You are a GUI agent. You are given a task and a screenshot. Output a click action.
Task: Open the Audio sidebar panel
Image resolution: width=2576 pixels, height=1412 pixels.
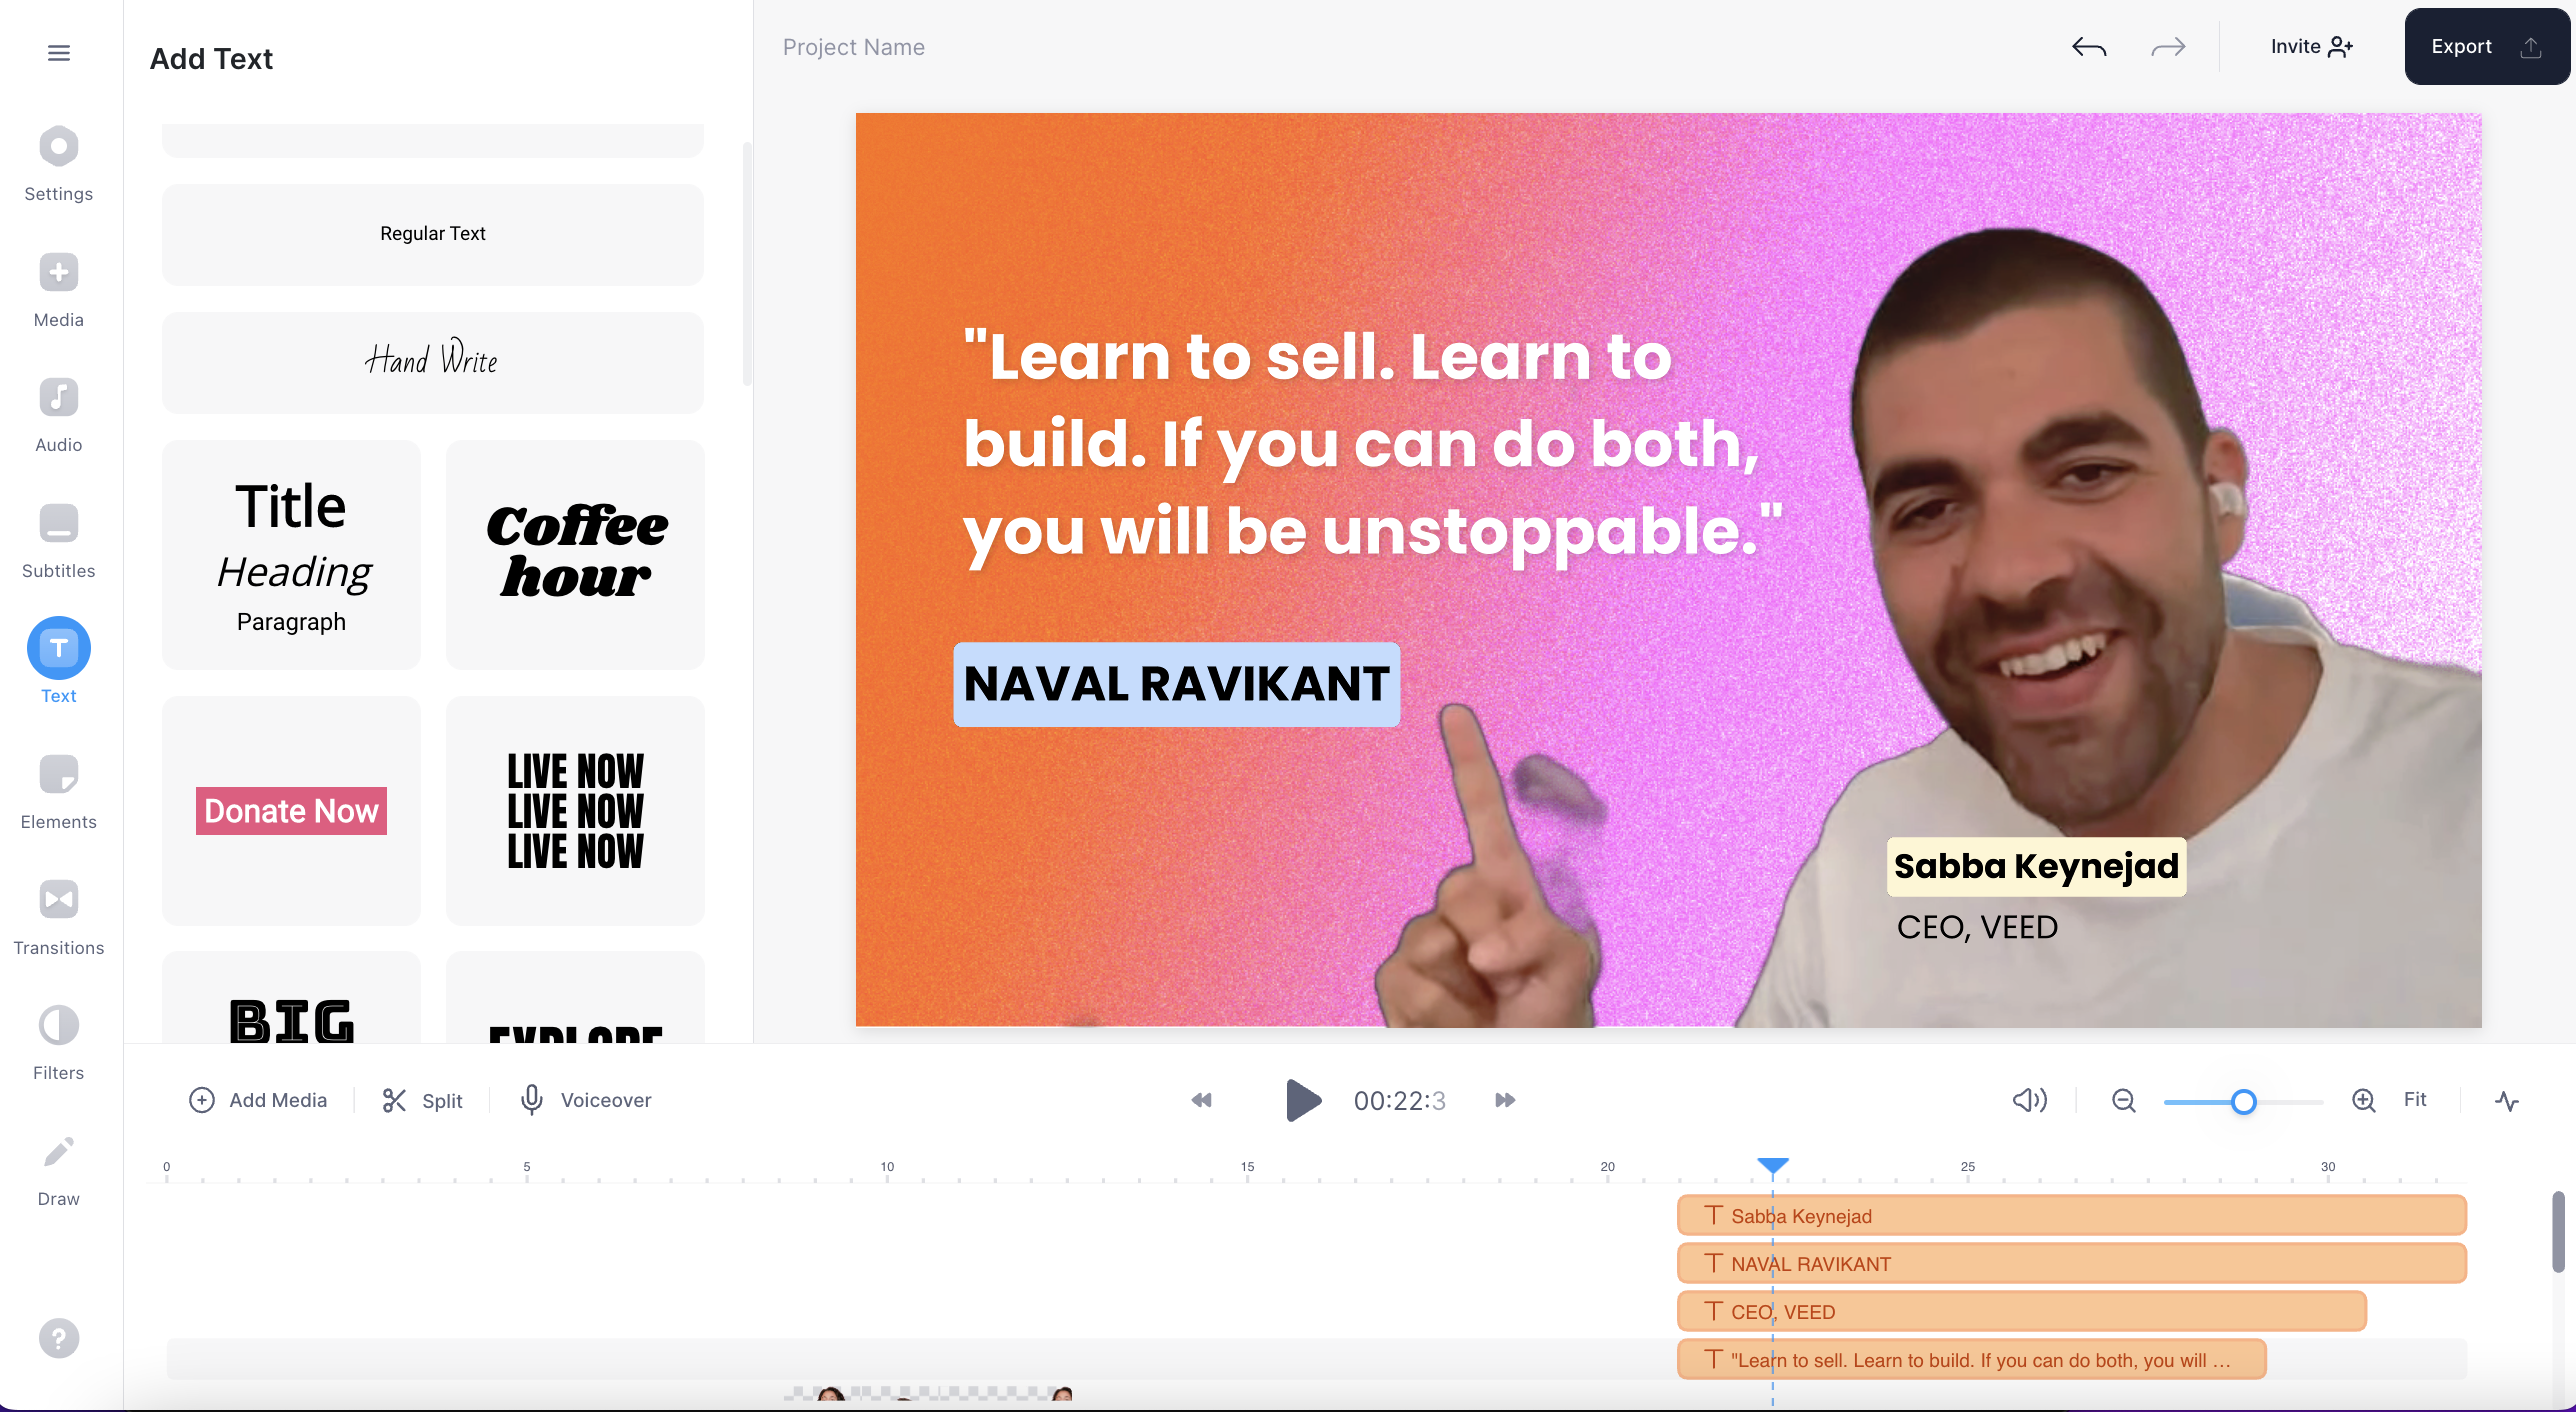(x=59, y=416)
